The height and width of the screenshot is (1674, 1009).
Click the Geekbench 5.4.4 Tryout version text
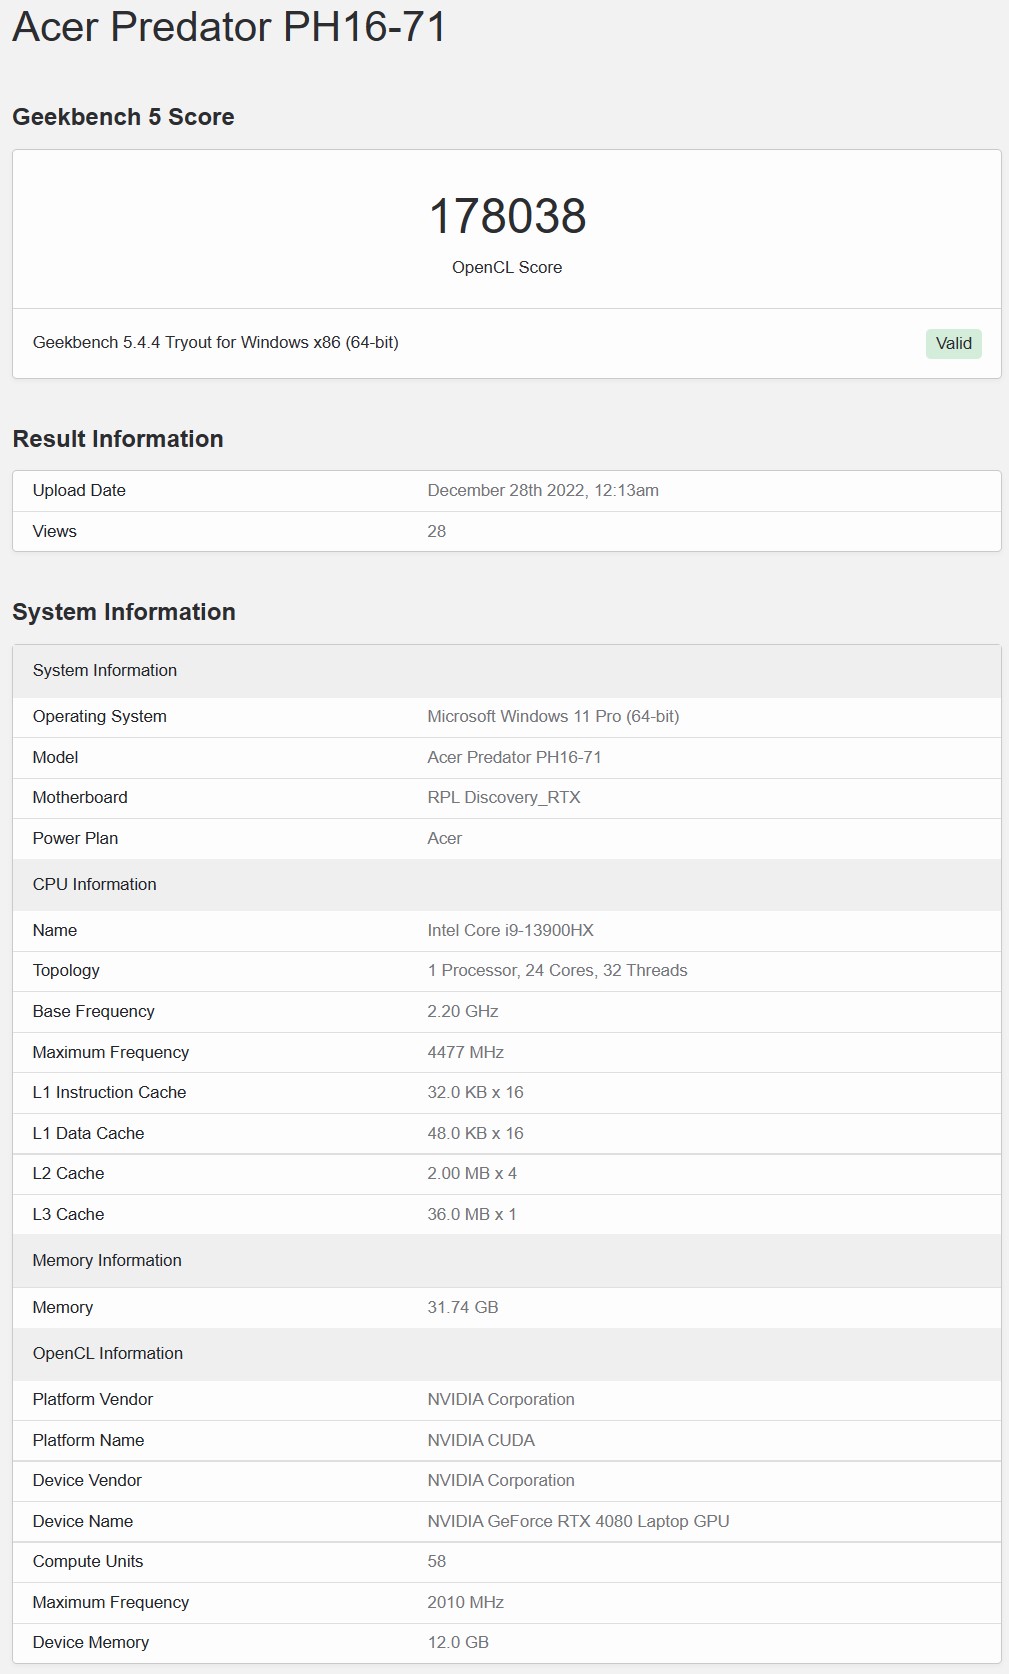[216, 342]
